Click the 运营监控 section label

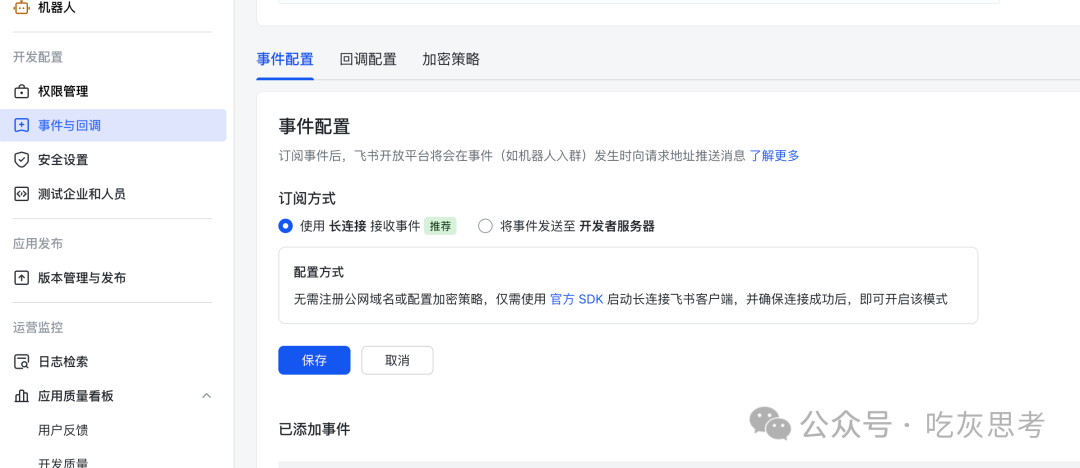tap(38, 327)
